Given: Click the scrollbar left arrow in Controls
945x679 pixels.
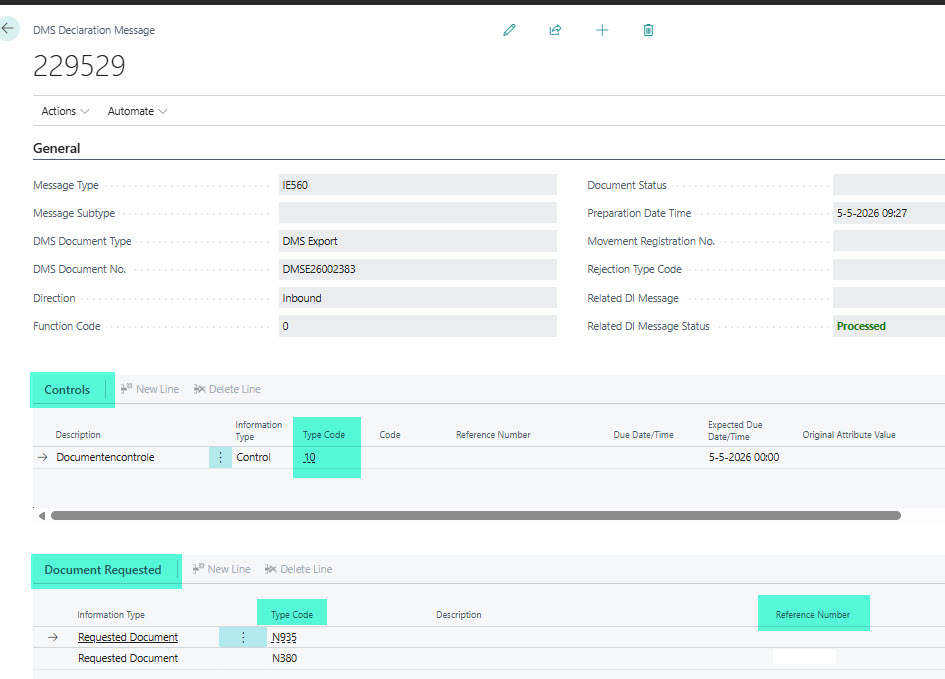Looking at the screenshot, I should [x=42, y=516].
